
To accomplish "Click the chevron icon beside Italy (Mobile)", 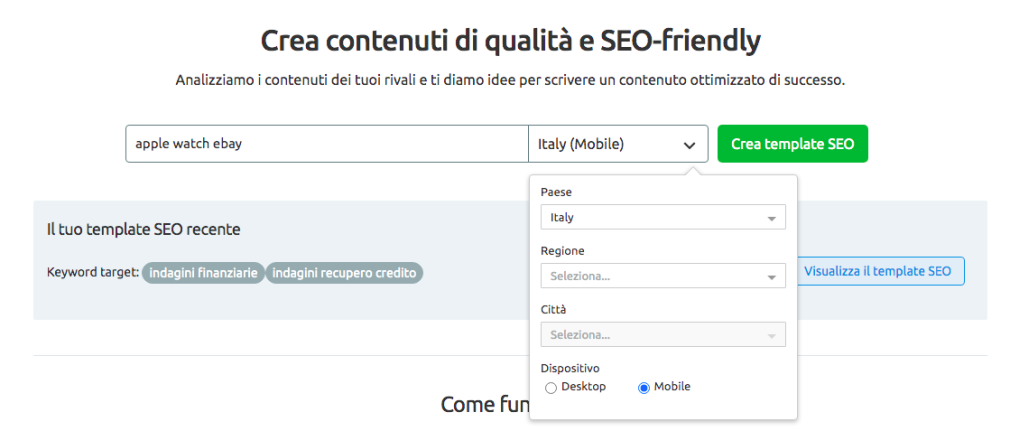I will click(x=689, y=145).
